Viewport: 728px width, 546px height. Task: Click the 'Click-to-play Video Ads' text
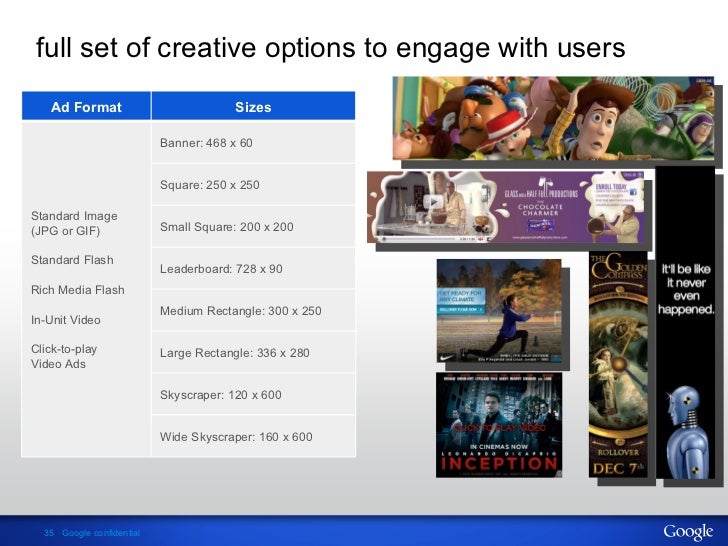64,356
